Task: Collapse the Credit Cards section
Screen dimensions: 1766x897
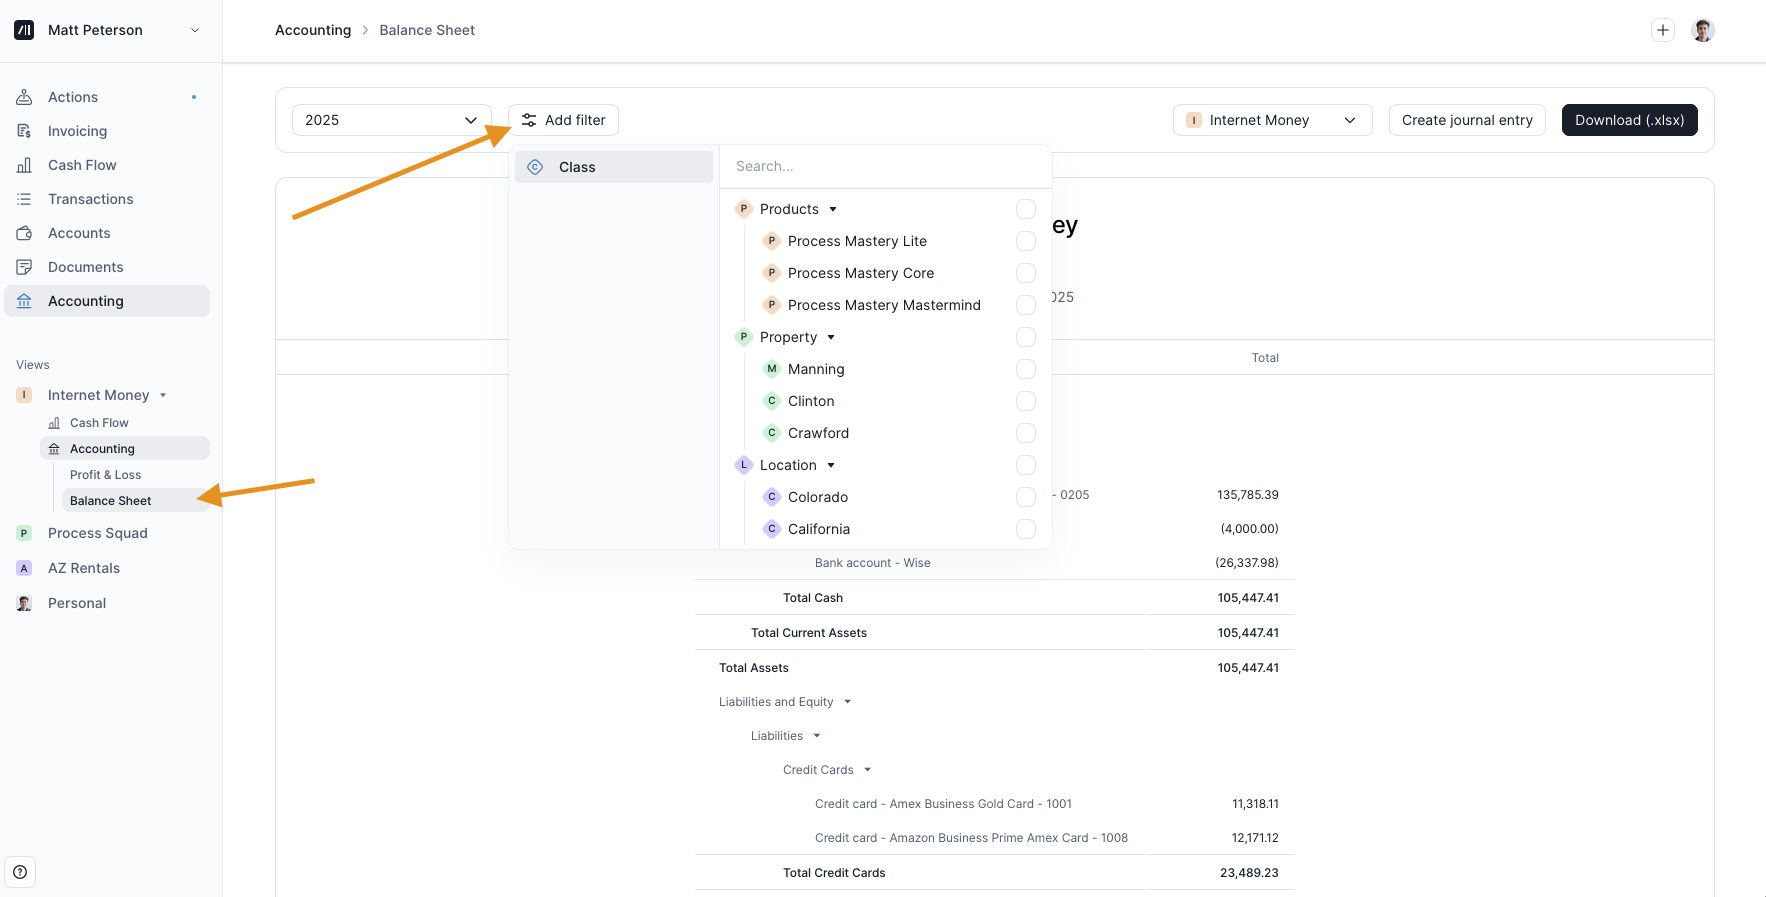Action: tap(867, 770)
